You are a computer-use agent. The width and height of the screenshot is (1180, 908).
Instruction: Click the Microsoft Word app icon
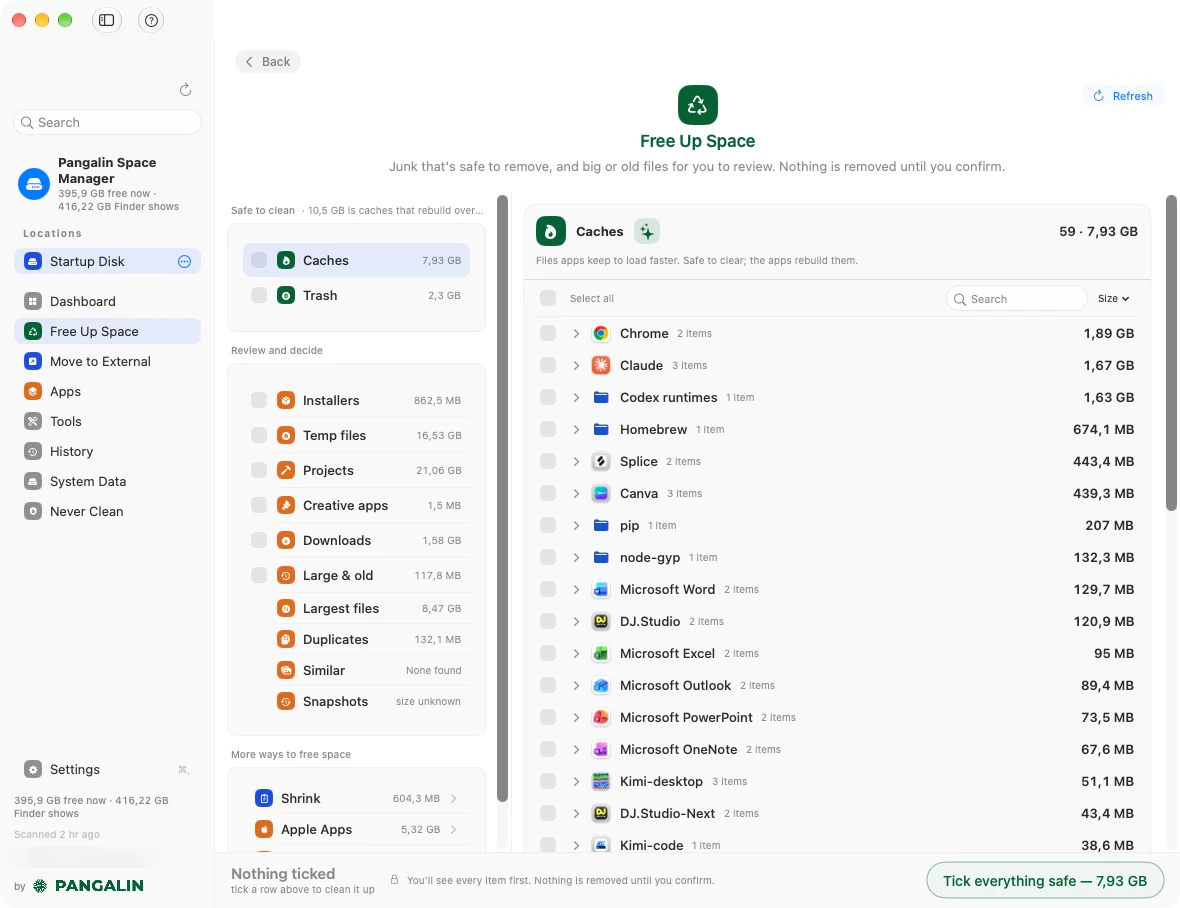(x=601, y=589)
